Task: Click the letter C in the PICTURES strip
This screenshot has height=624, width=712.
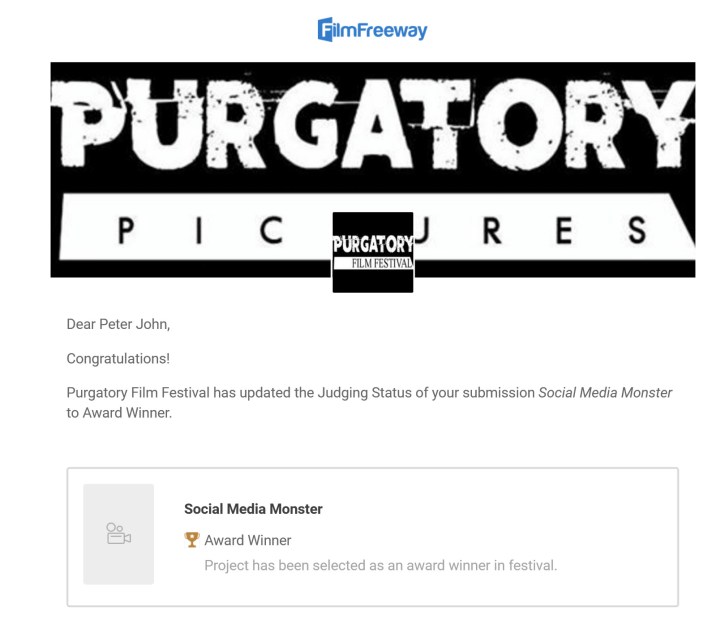Action: pos(270,231)
